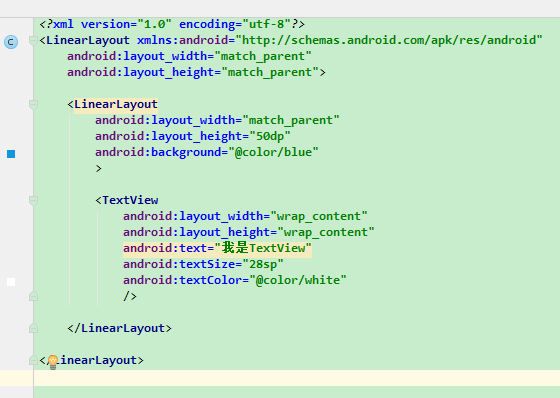Click the lone '>' closing the nested LinearLayout tag
Viewport: 560px width, 398px height.
(99, 168)
